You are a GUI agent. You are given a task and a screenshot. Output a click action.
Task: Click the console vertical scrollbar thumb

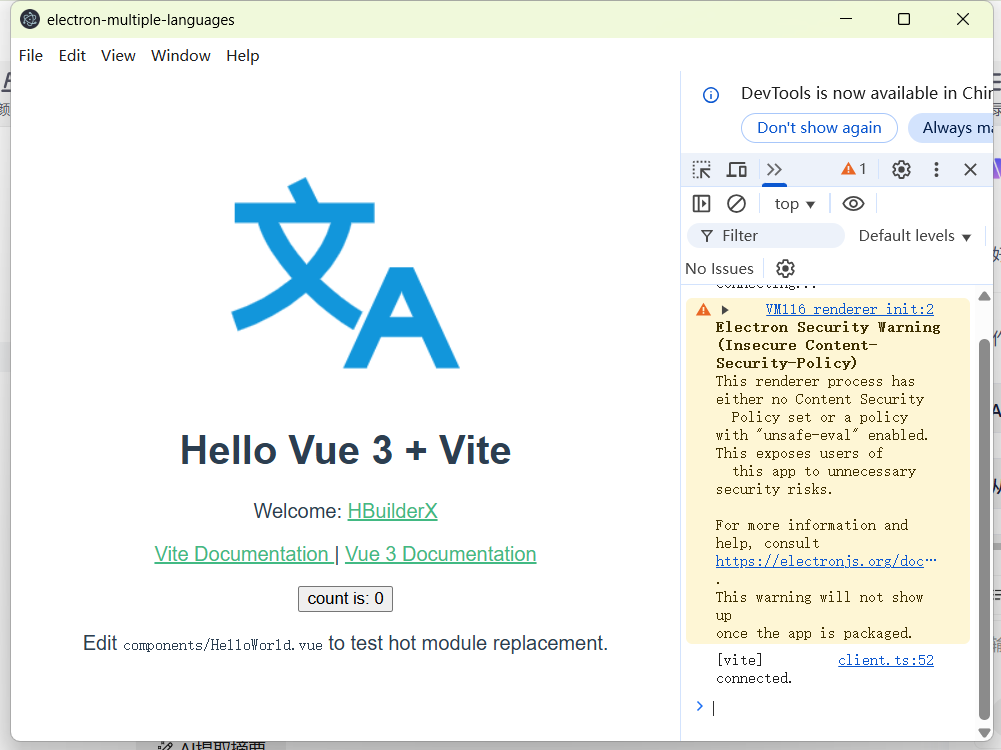984,530
